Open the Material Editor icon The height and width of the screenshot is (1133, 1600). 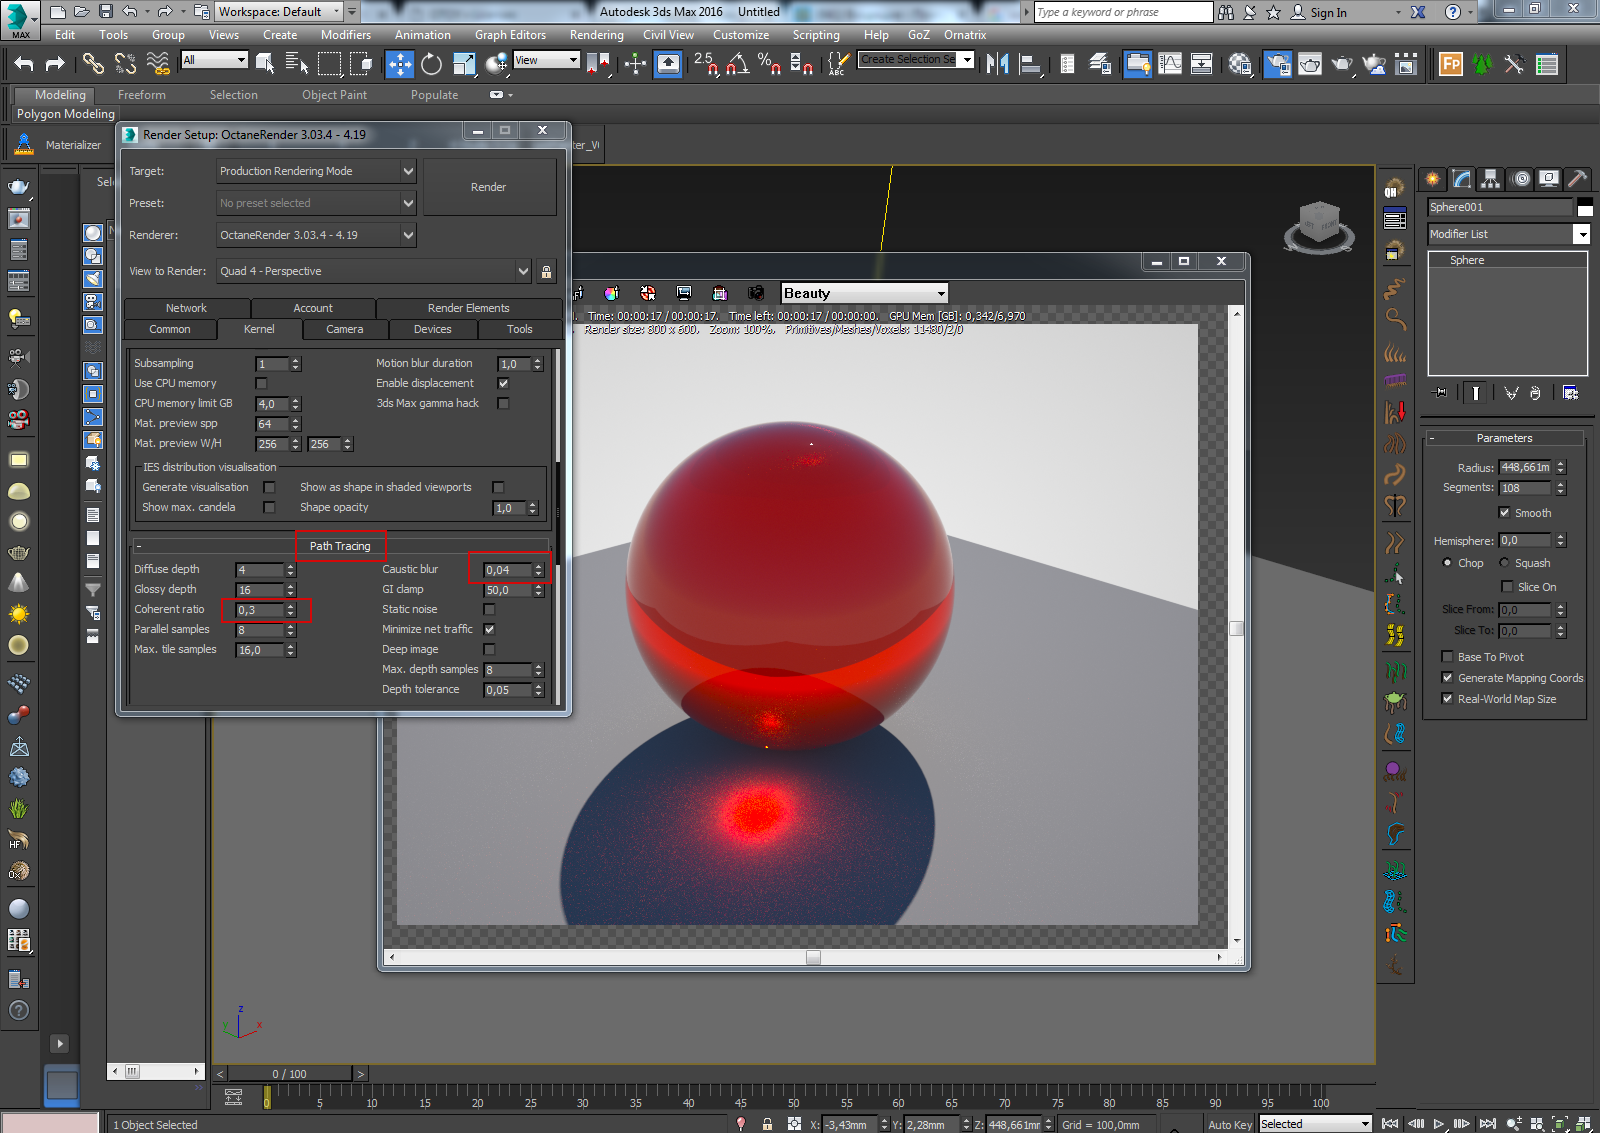1240,64
